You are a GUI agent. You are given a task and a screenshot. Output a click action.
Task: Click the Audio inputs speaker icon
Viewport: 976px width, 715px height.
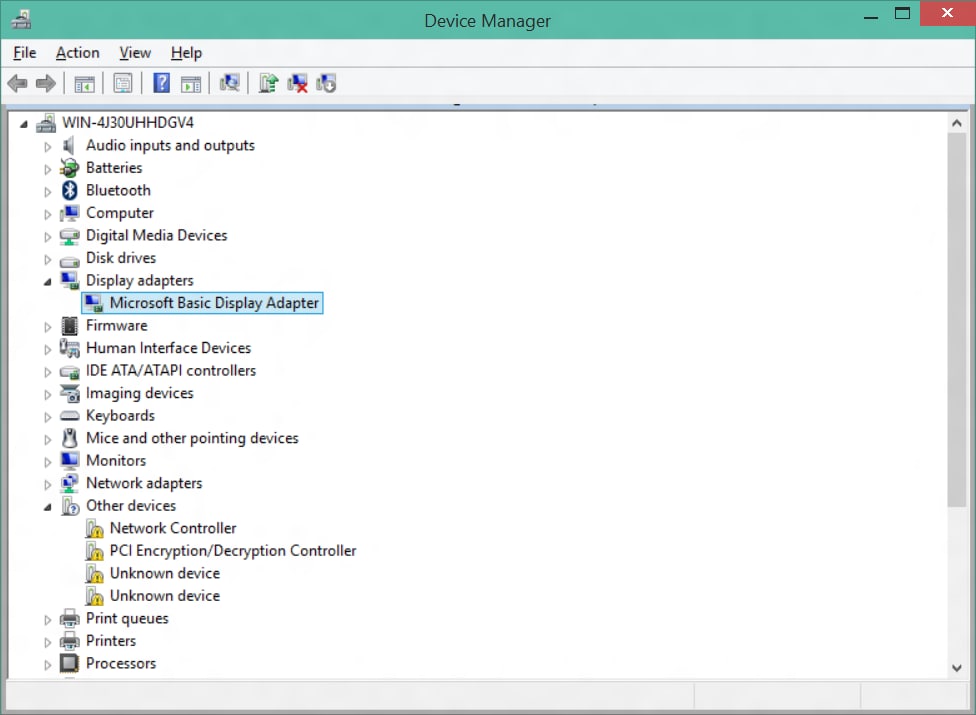point(68,145)
